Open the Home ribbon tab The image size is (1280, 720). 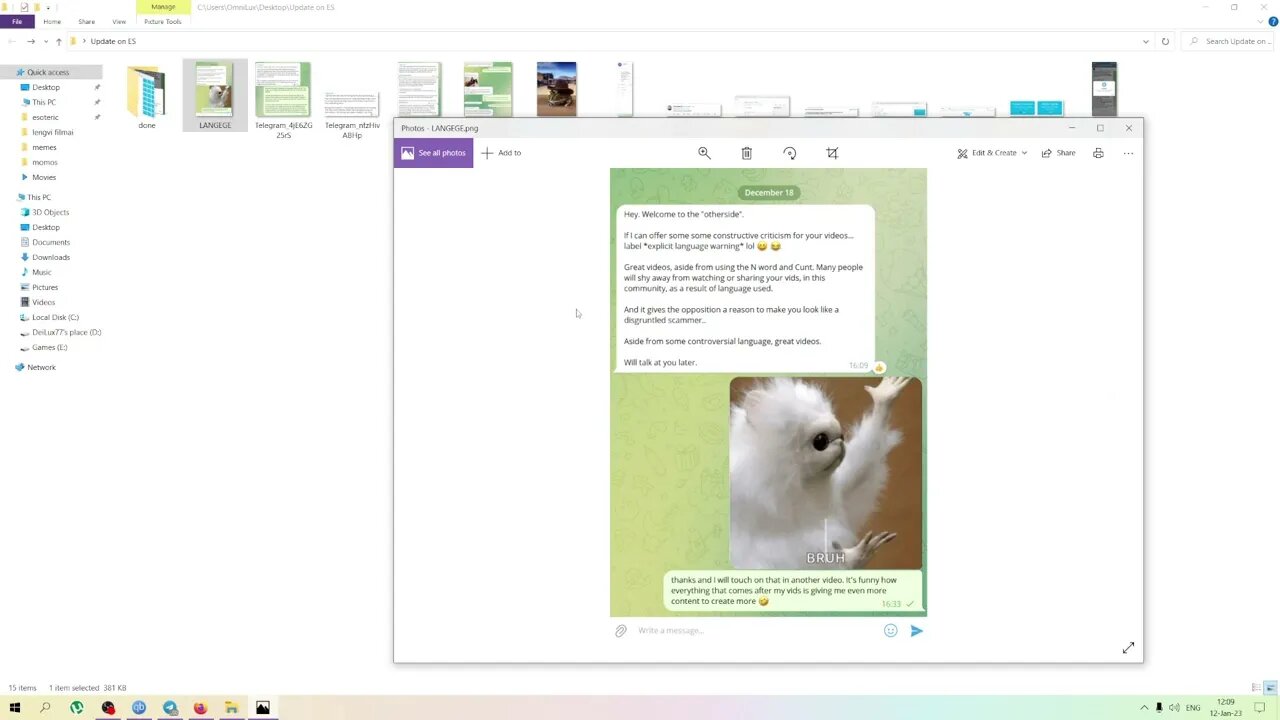[x=52, y=21]
